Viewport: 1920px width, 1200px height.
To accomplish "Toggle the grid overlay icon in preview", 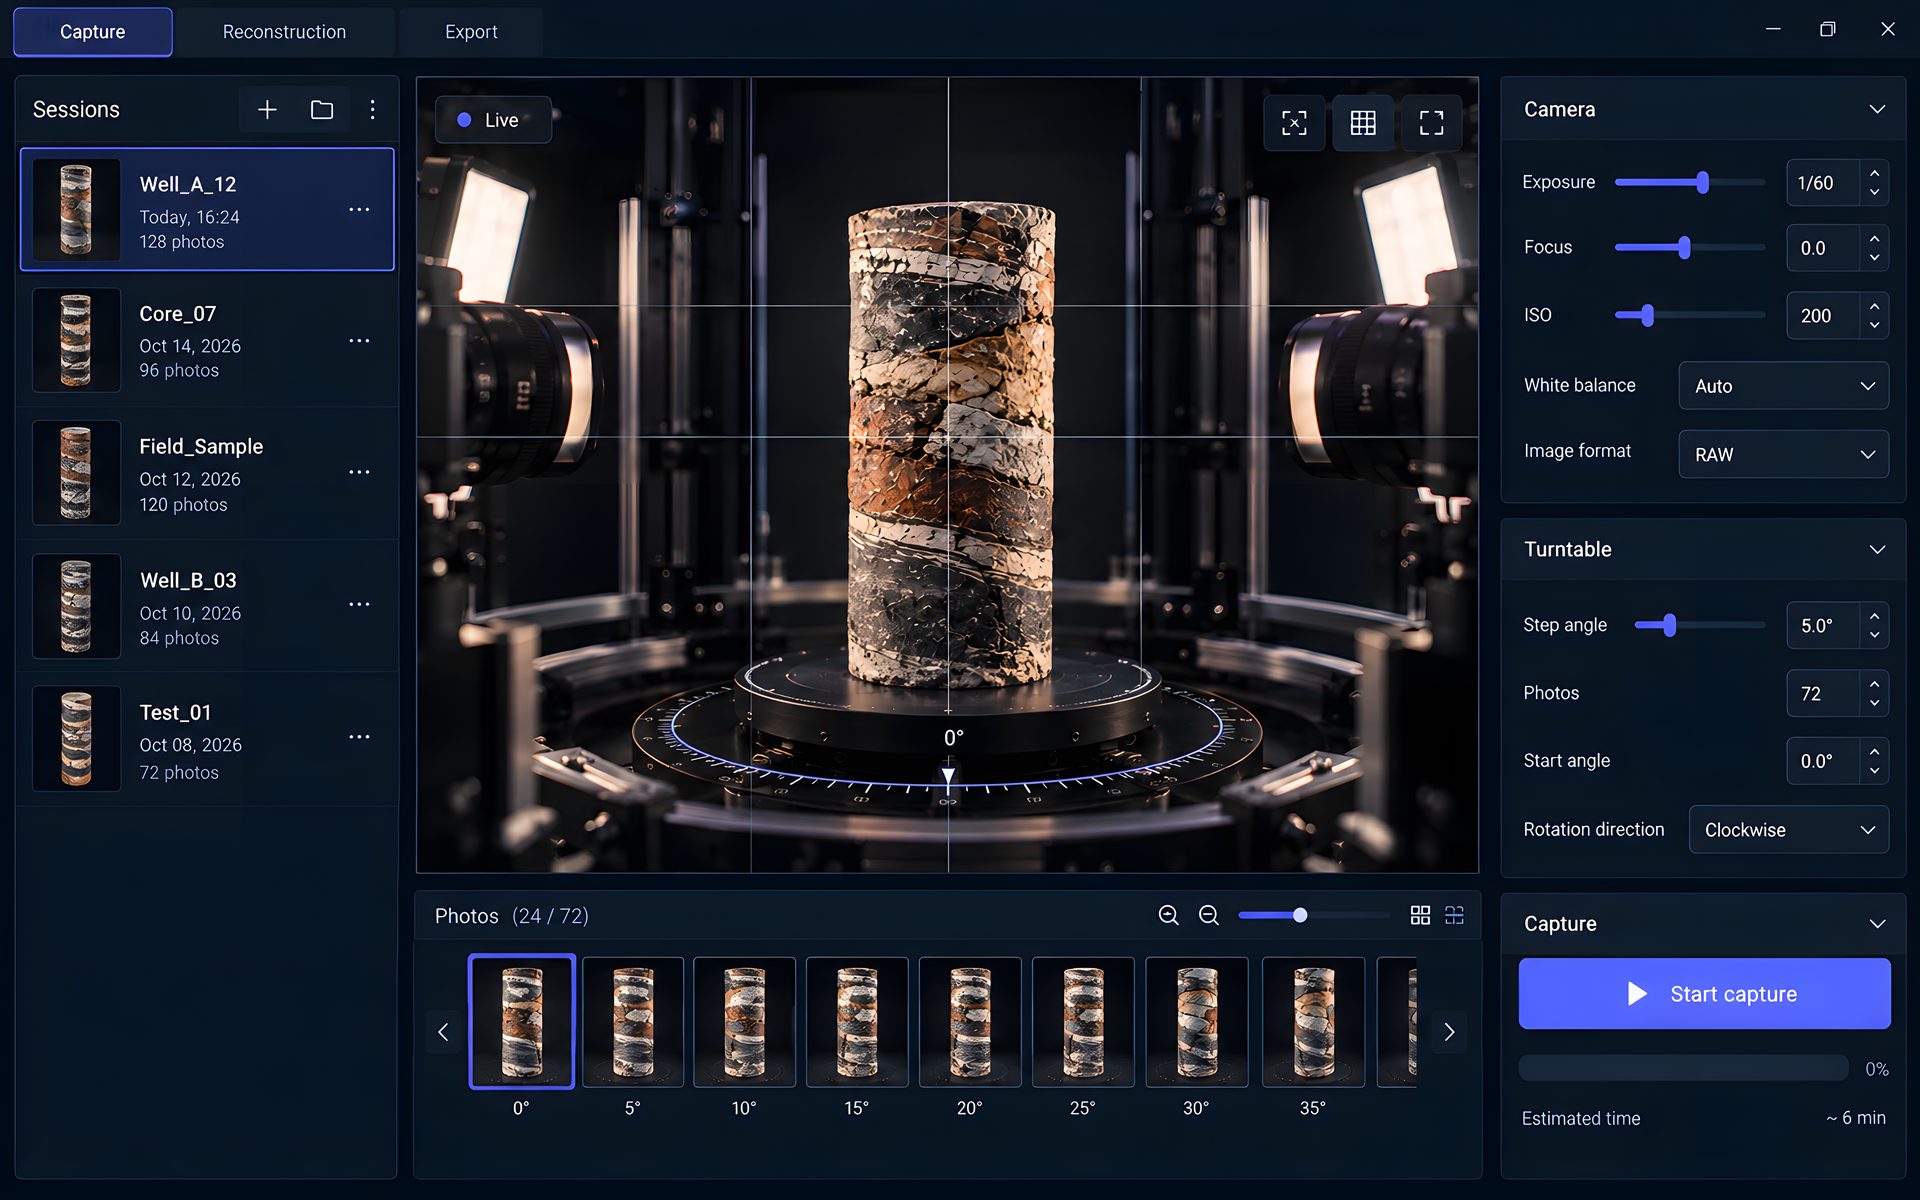I will point(1363,123).
